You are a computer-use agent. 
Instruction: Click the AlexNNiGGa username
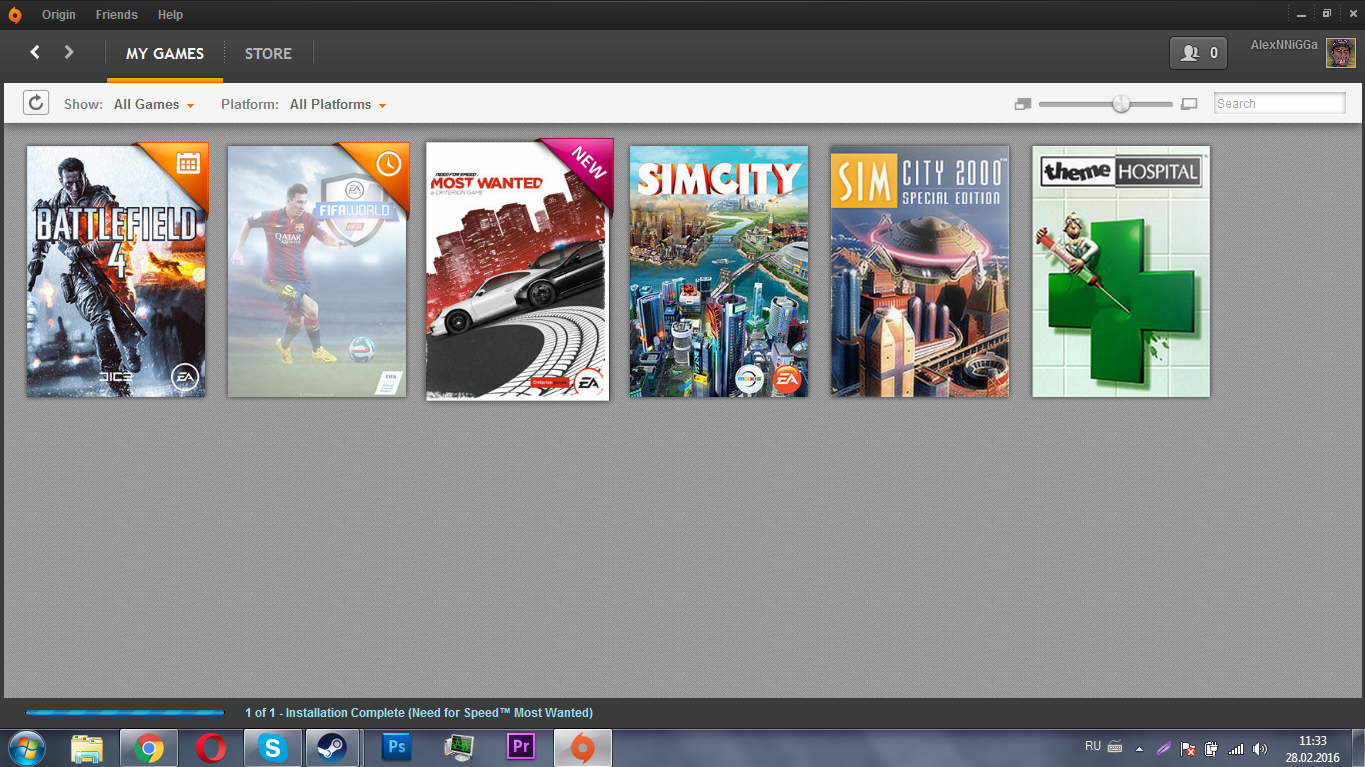(1284, 45)
